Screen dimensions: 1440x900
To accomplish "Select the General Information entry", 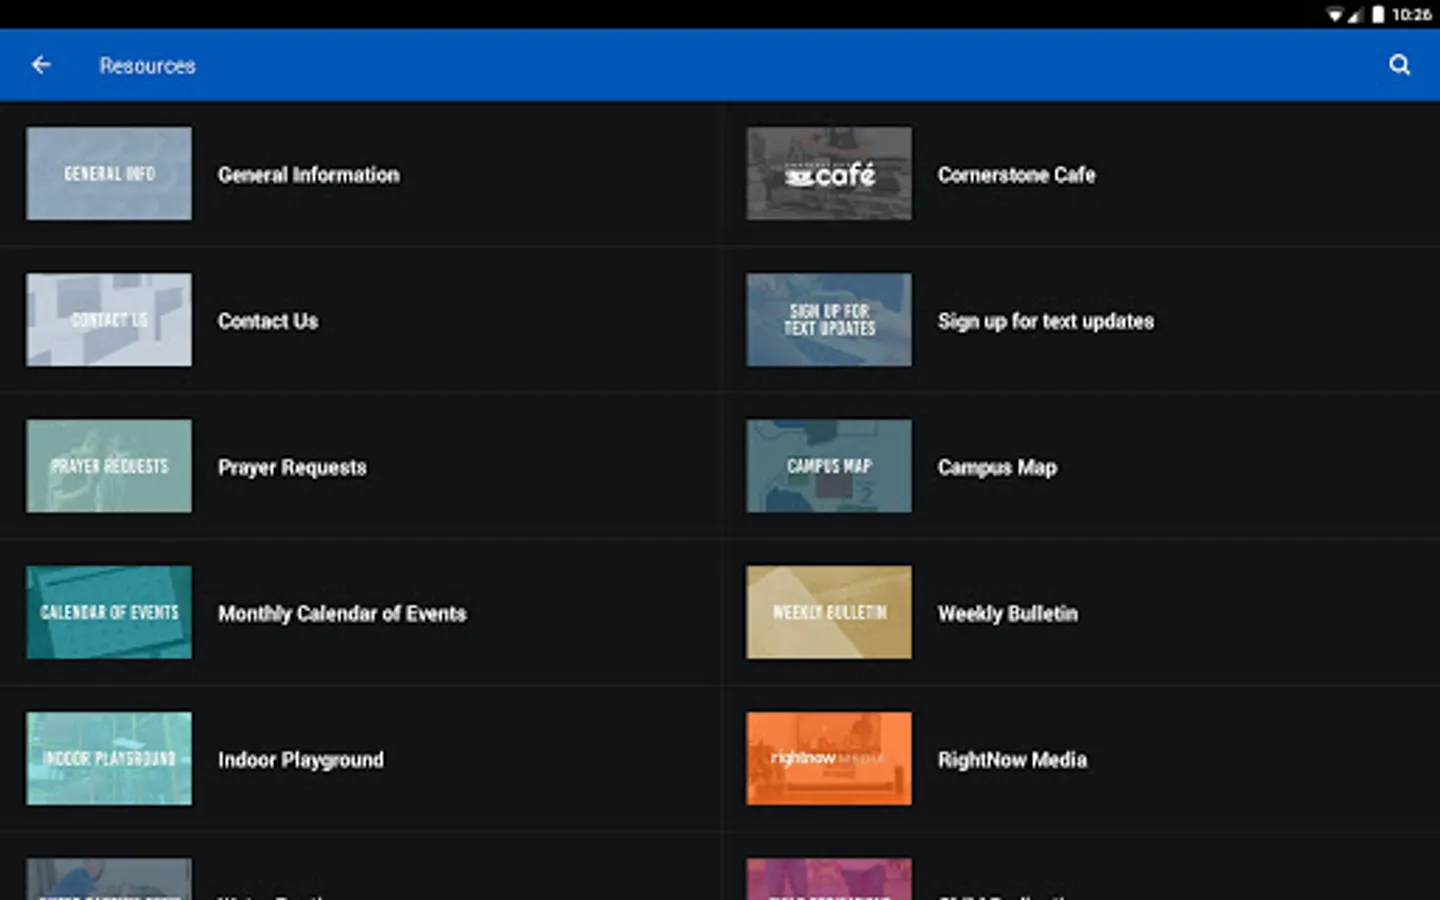I will click(x=309, y=175).
